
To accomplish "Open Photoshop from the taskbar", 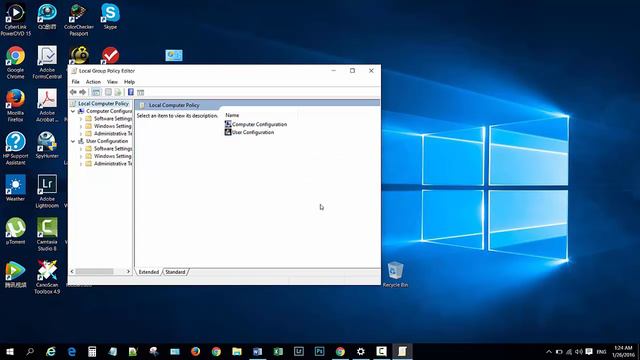I will tap(320, 351).
